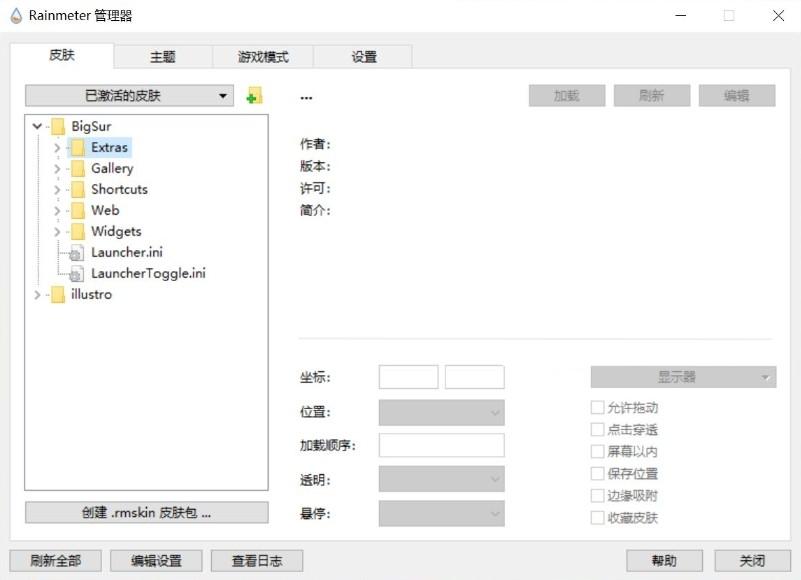The width and height of the screenshot is (801, 580).
Task: Click the Rainmeter droplet icon in title bar
Action: coord(16,16)
